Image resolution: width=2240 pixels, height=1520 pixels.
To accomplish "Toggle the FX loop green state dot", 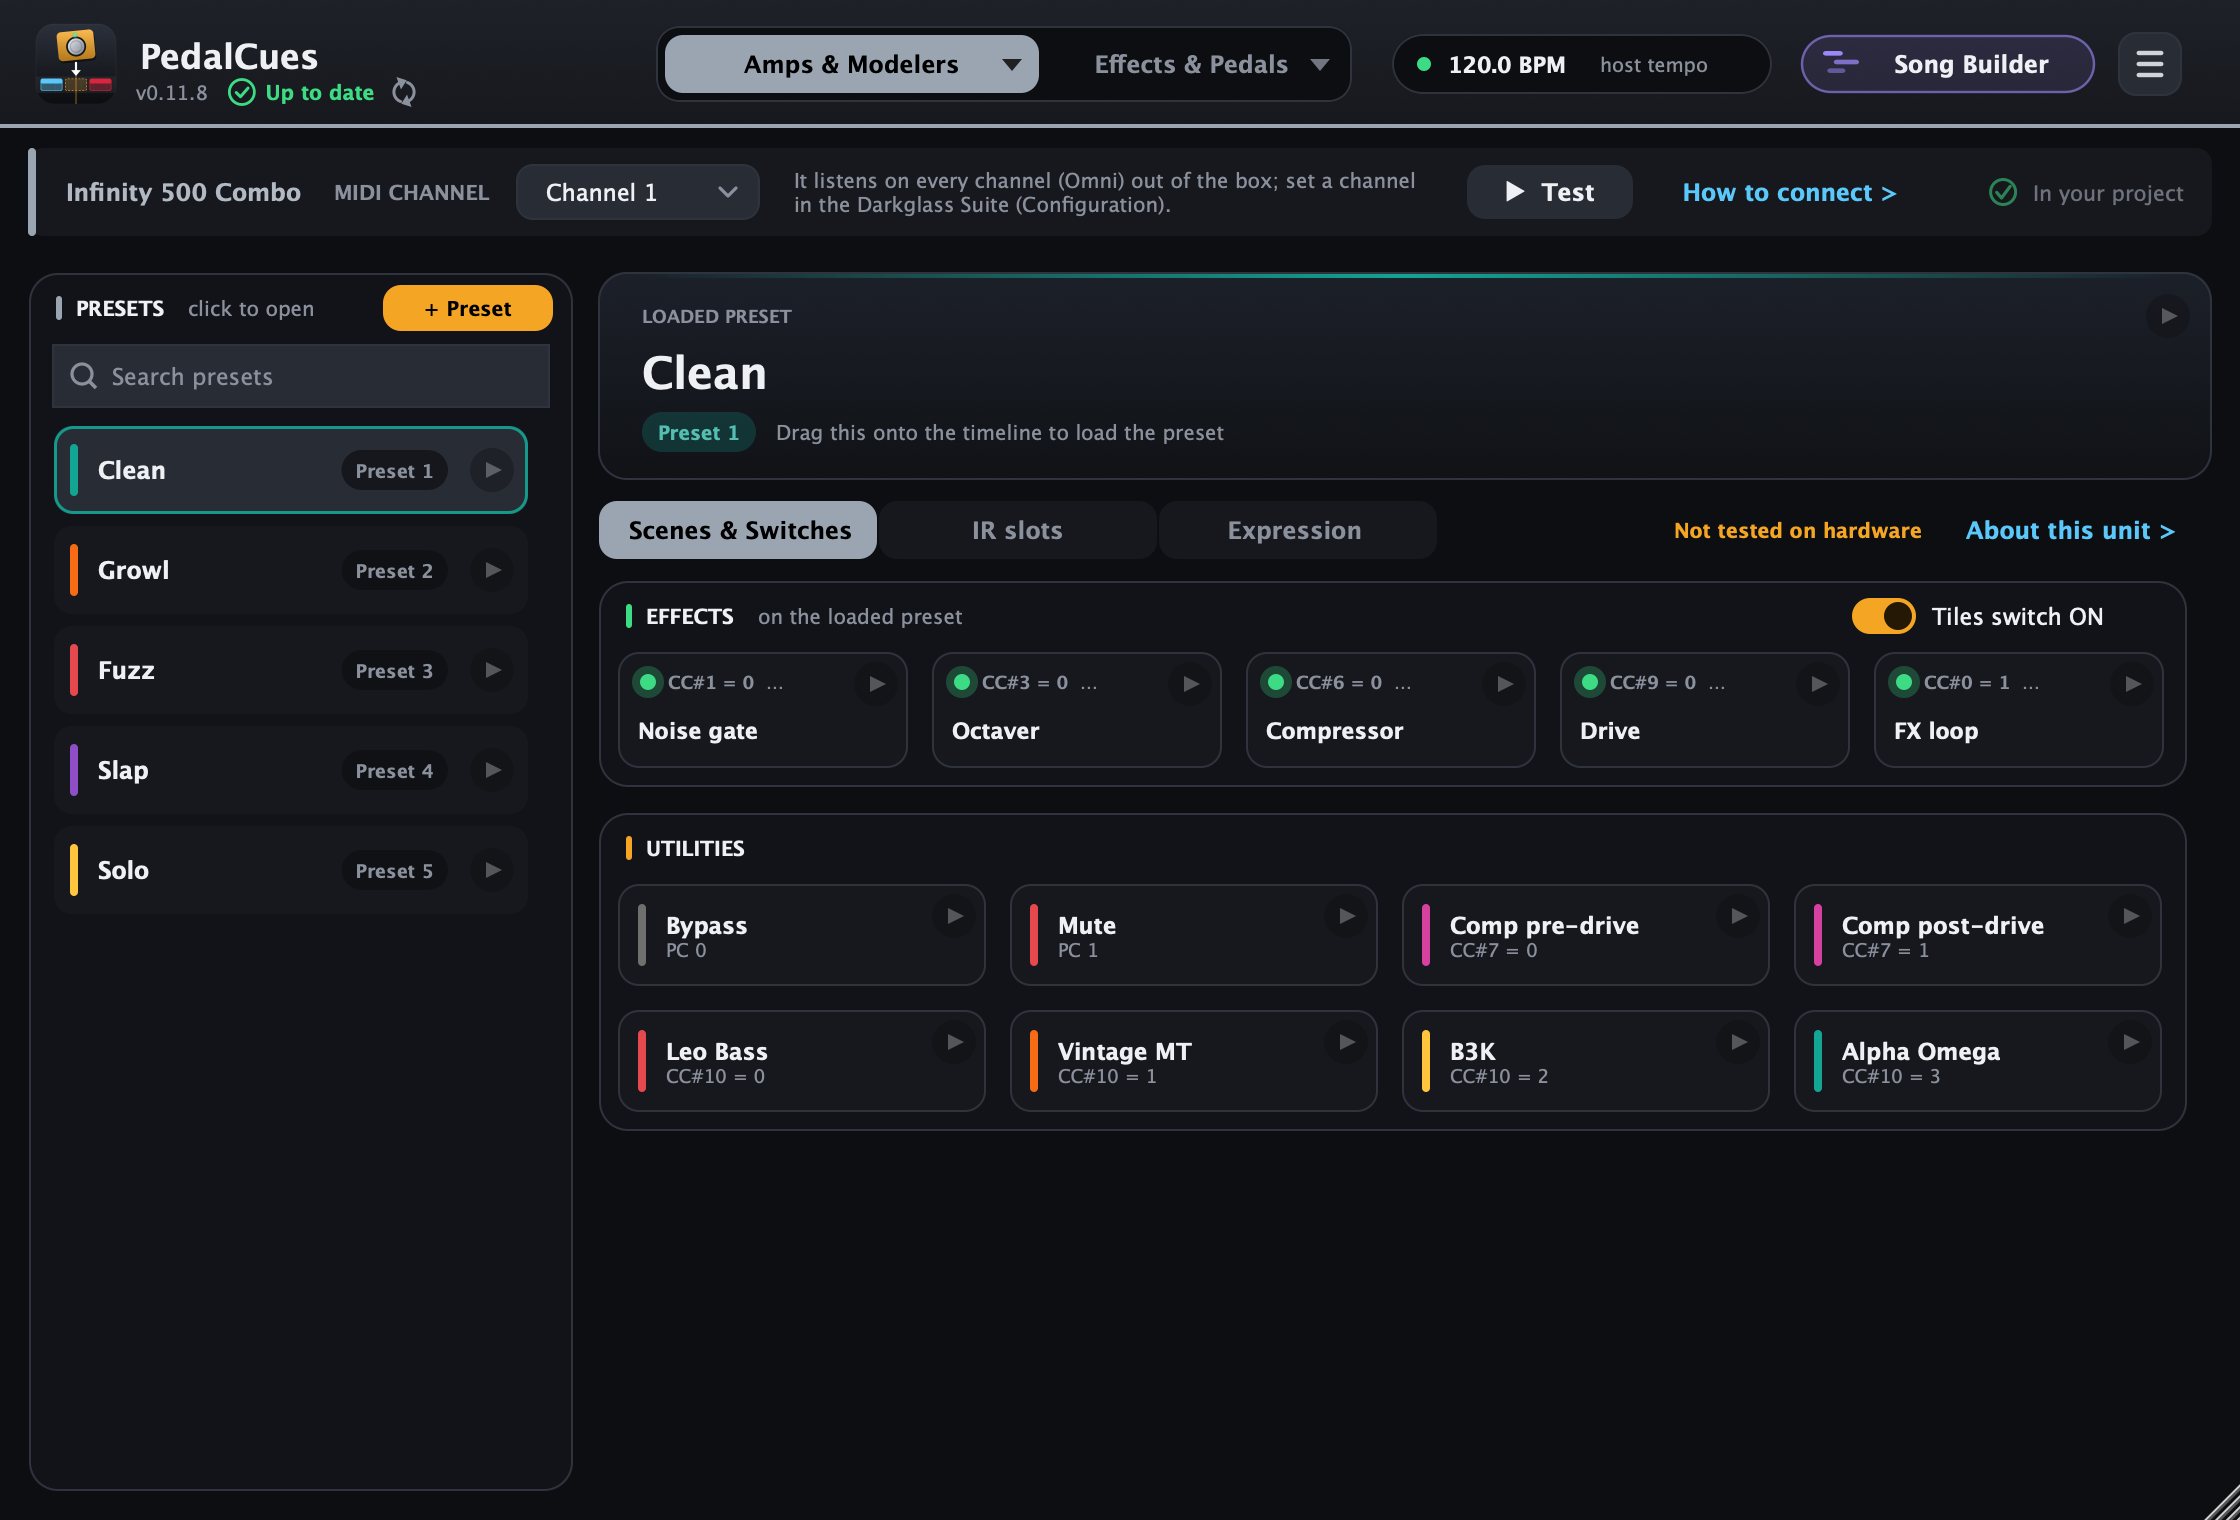I will click(1904, 682).
